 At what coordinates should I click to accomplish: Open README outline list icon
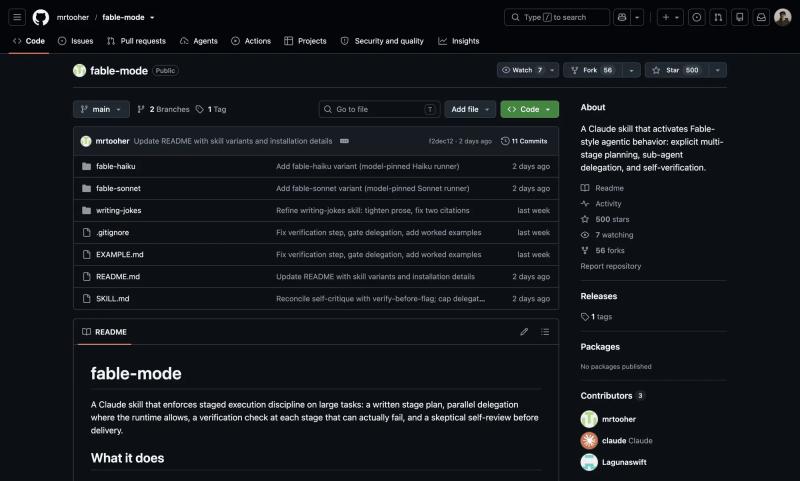coord(545,332)
